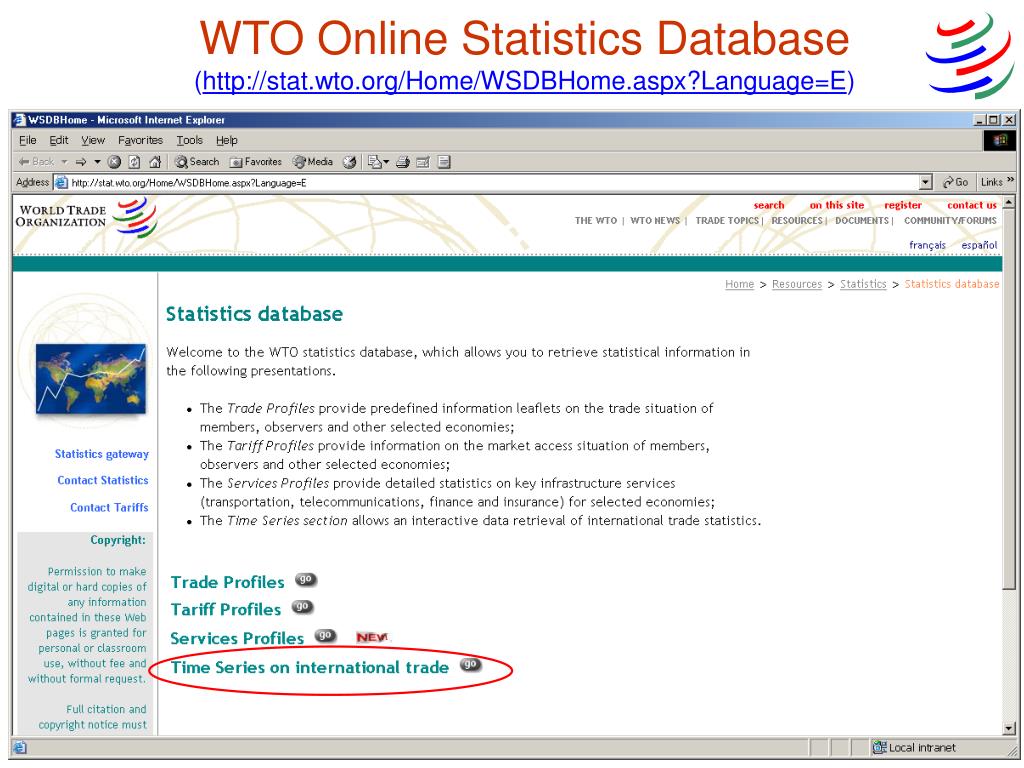Viewport: 1024px width, 768px height.
Task: Click the Tariff Profiles heading link
Action: [225, 609]
